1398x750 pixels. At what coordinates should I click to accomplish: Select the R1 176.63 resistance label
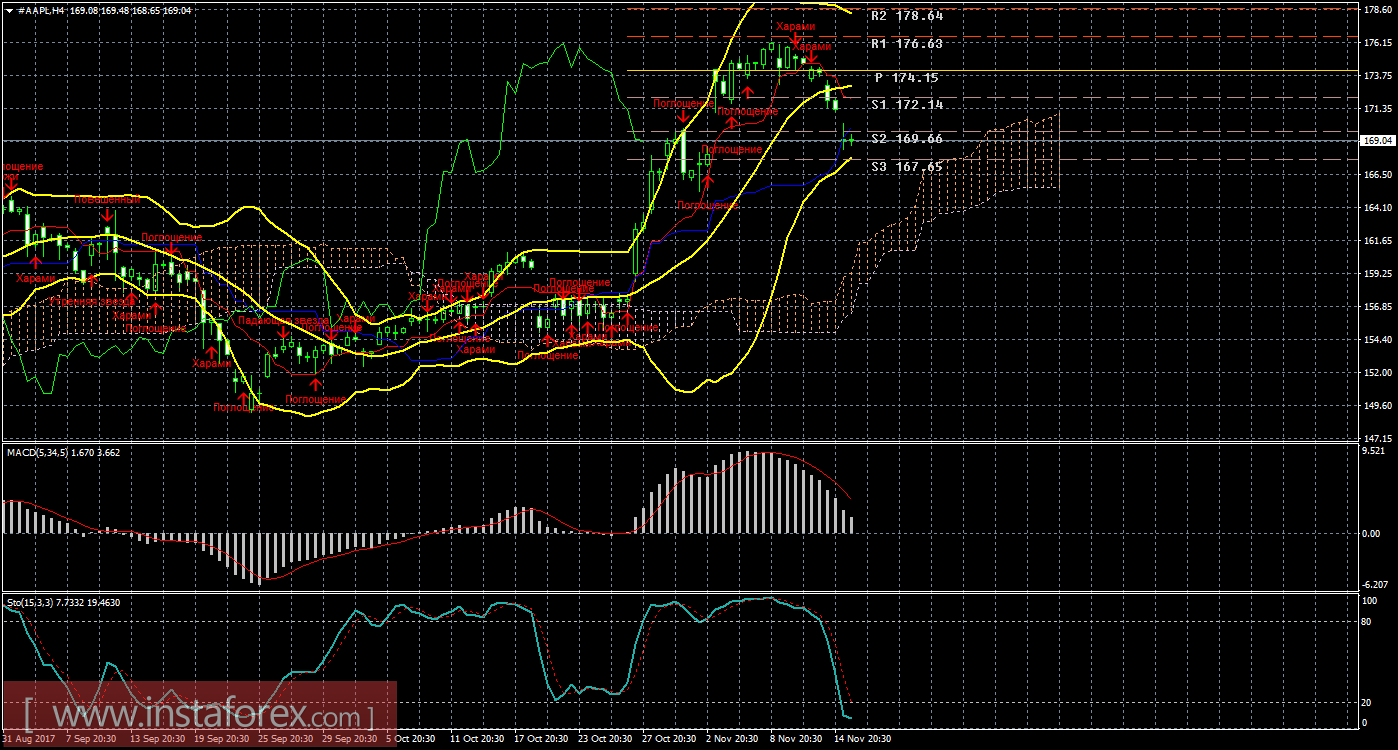coord(906,44)
